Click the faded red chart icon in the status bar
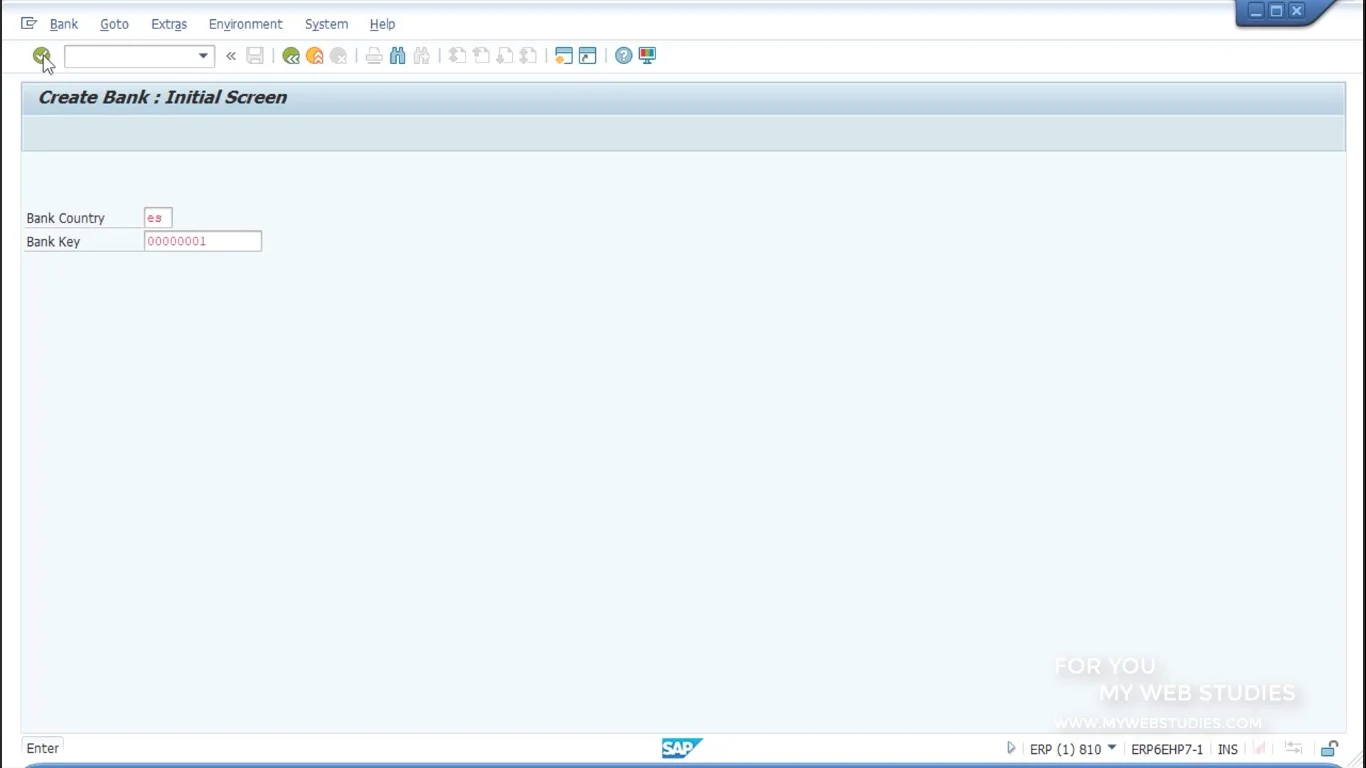This screenshot has height=768, width=1366. [1260, 748]
